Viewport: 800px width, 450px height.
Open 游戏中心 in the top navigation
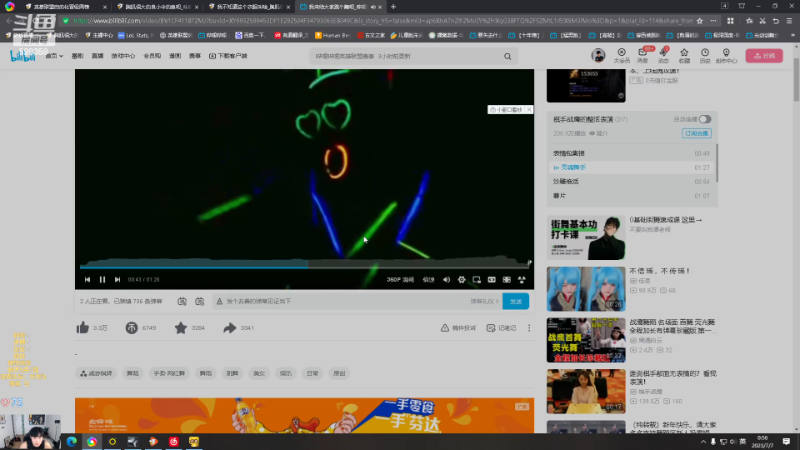[x=123, y=56]
